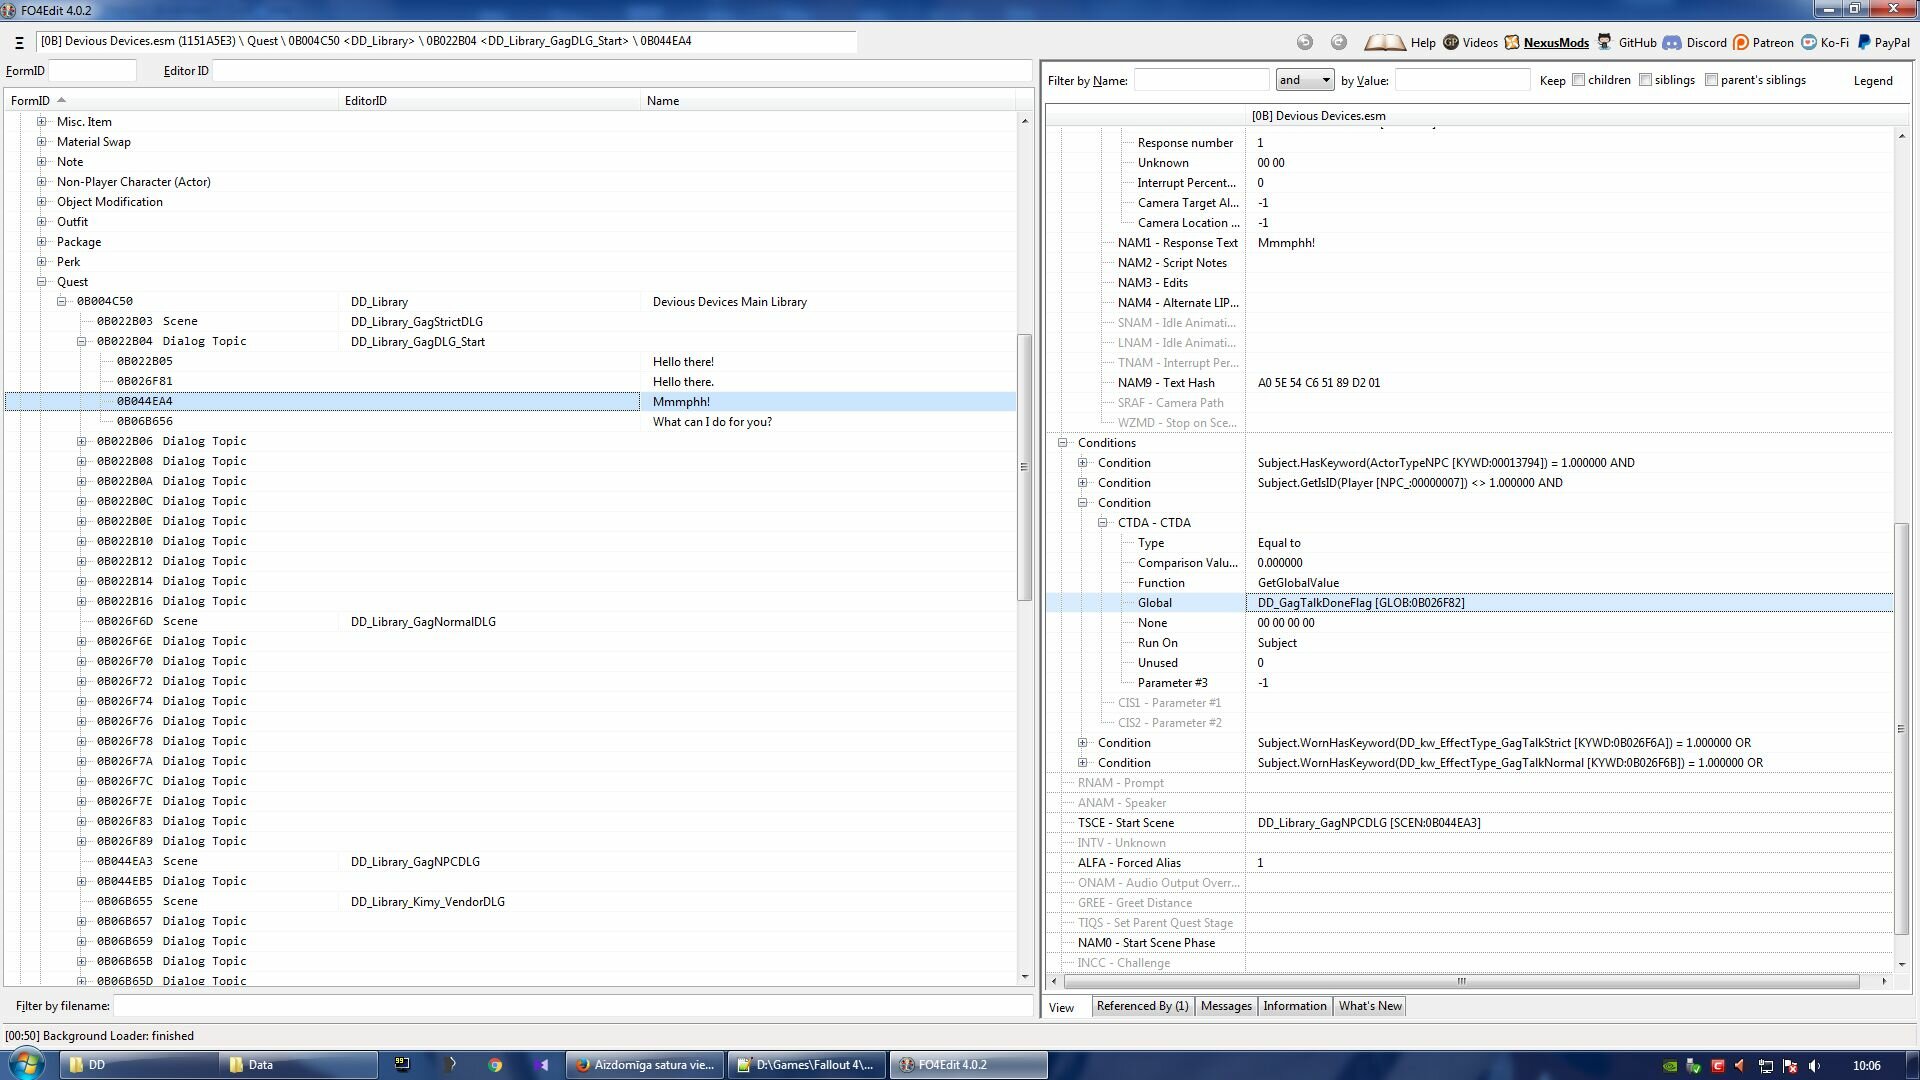Click the navigate back arrow
This screenshot has width=1920, height=1080.
1305,42
